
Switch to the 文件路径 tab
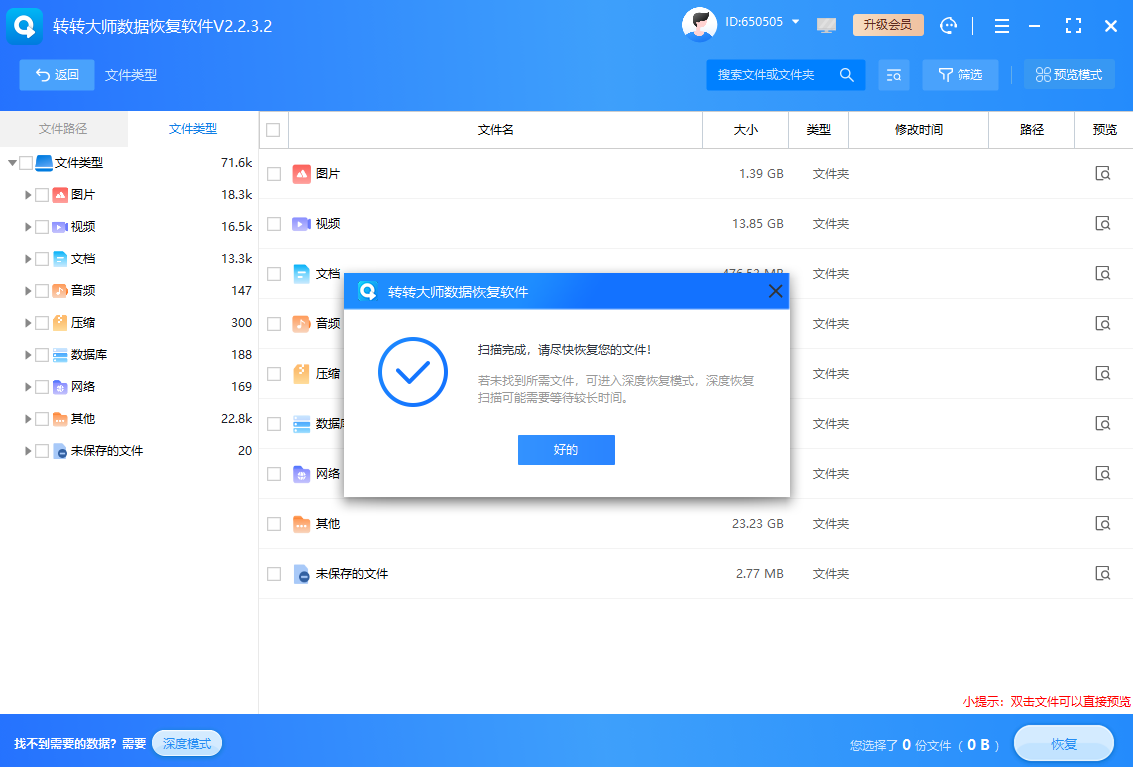pos(63,129)
